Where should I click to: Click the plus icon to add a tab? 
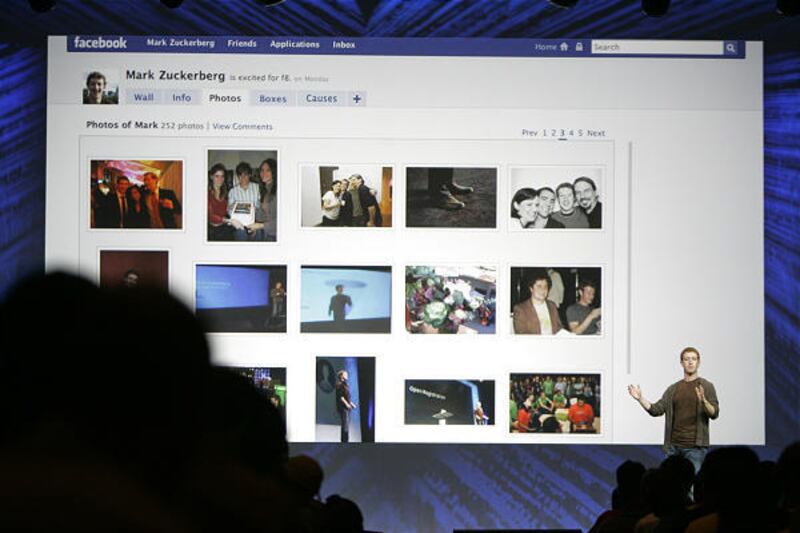357,99
